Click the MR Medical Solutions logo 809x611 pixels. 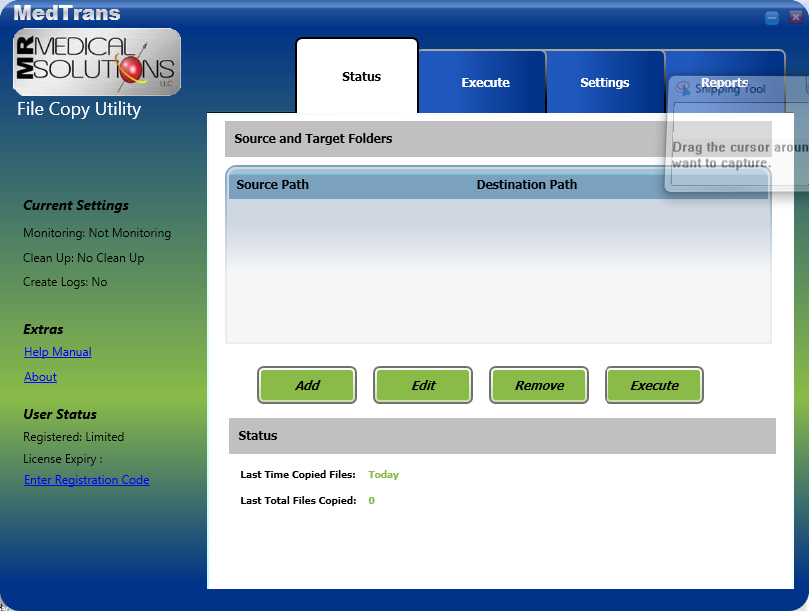pyautogui.click(x=96, y=62)
